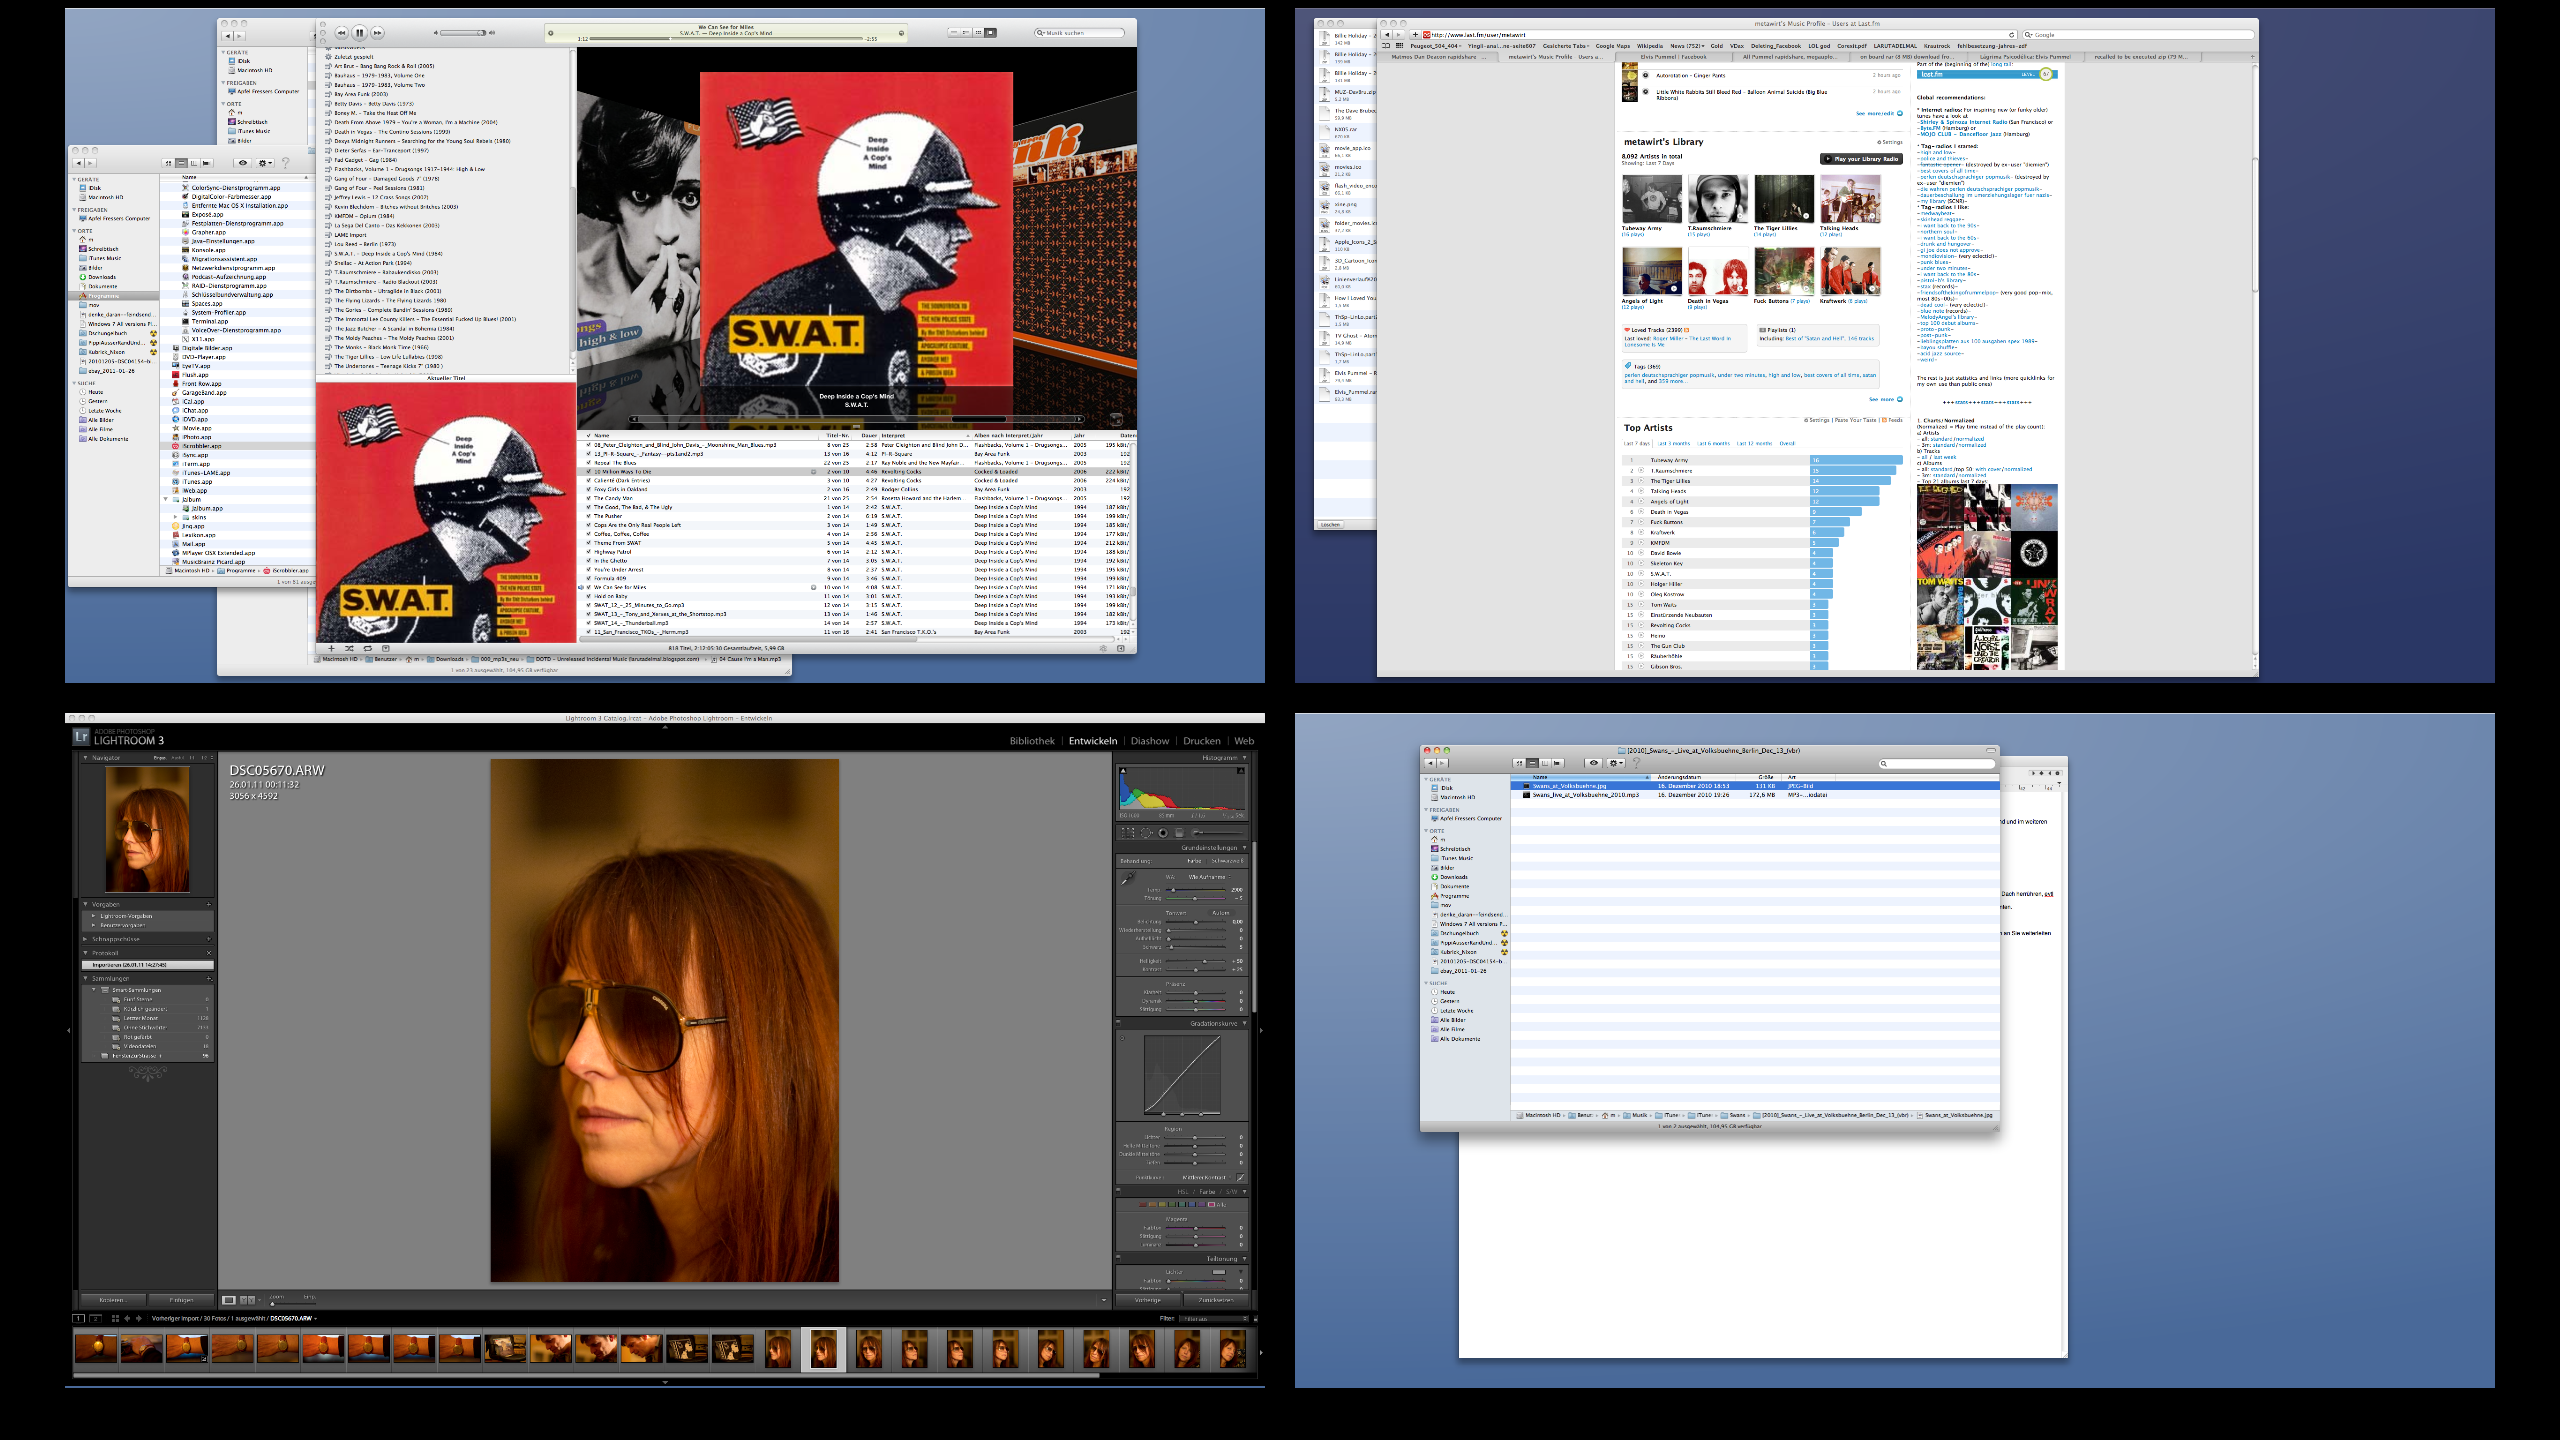This screenshot has width=2560, height=1440.
Task: Toggle repeat in iTunes bottom bar
Action: (367, 648)
